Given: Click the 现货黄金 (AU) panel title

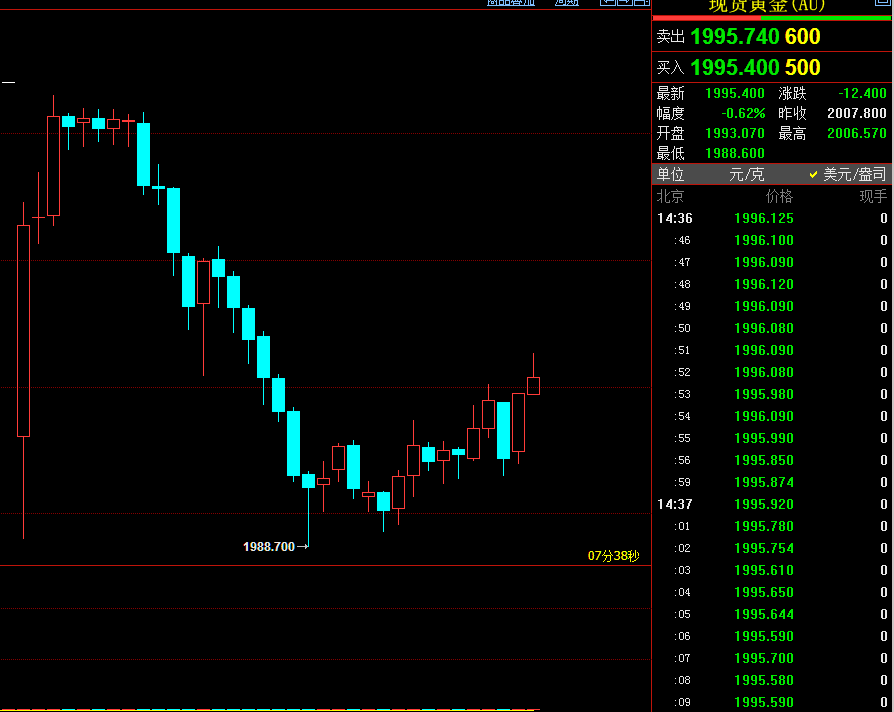Looking at the screenshot, I should pos(766,6).
